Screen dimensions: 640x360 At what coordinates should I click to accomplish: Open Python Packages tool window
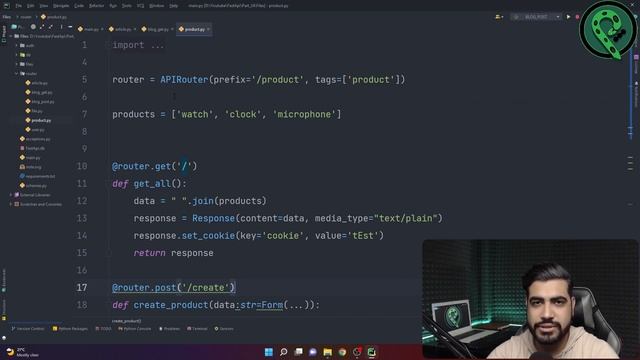[70, 329]
